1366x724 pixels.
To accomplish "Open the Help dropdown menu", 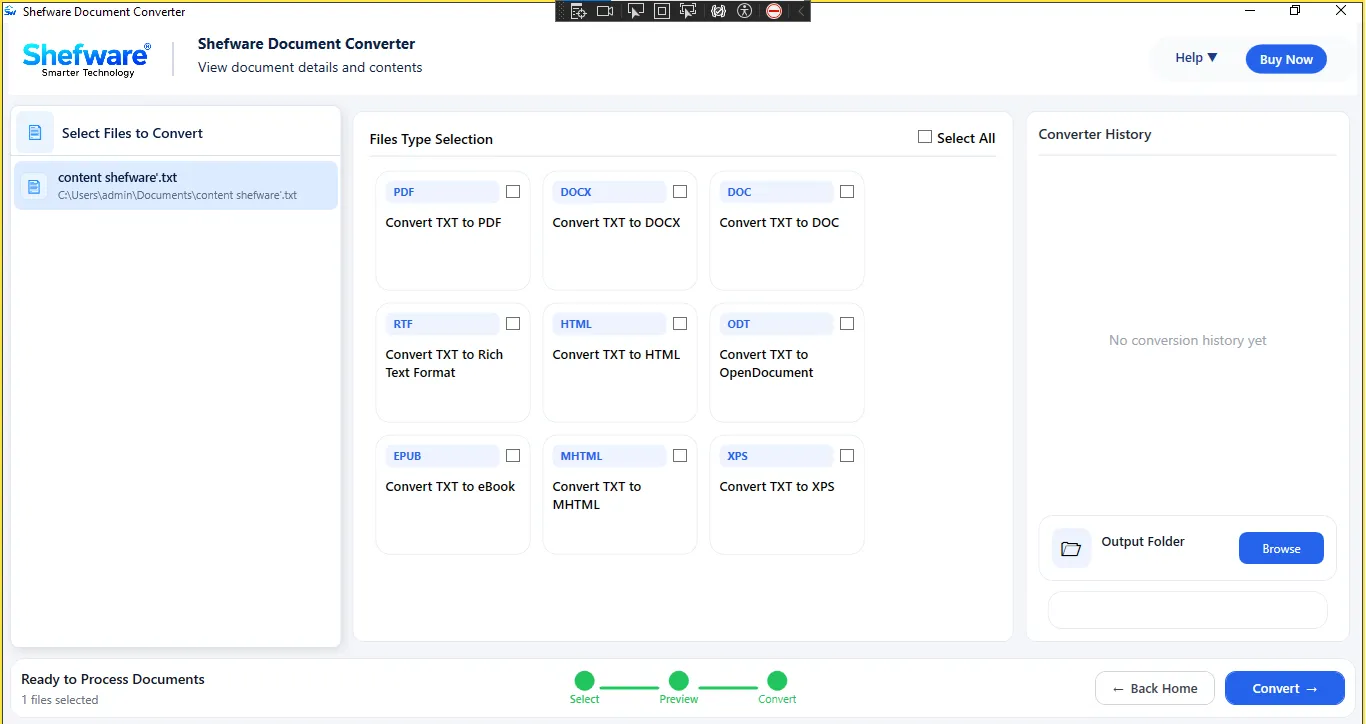I will pyautogui.click(x=1196, y=58).
